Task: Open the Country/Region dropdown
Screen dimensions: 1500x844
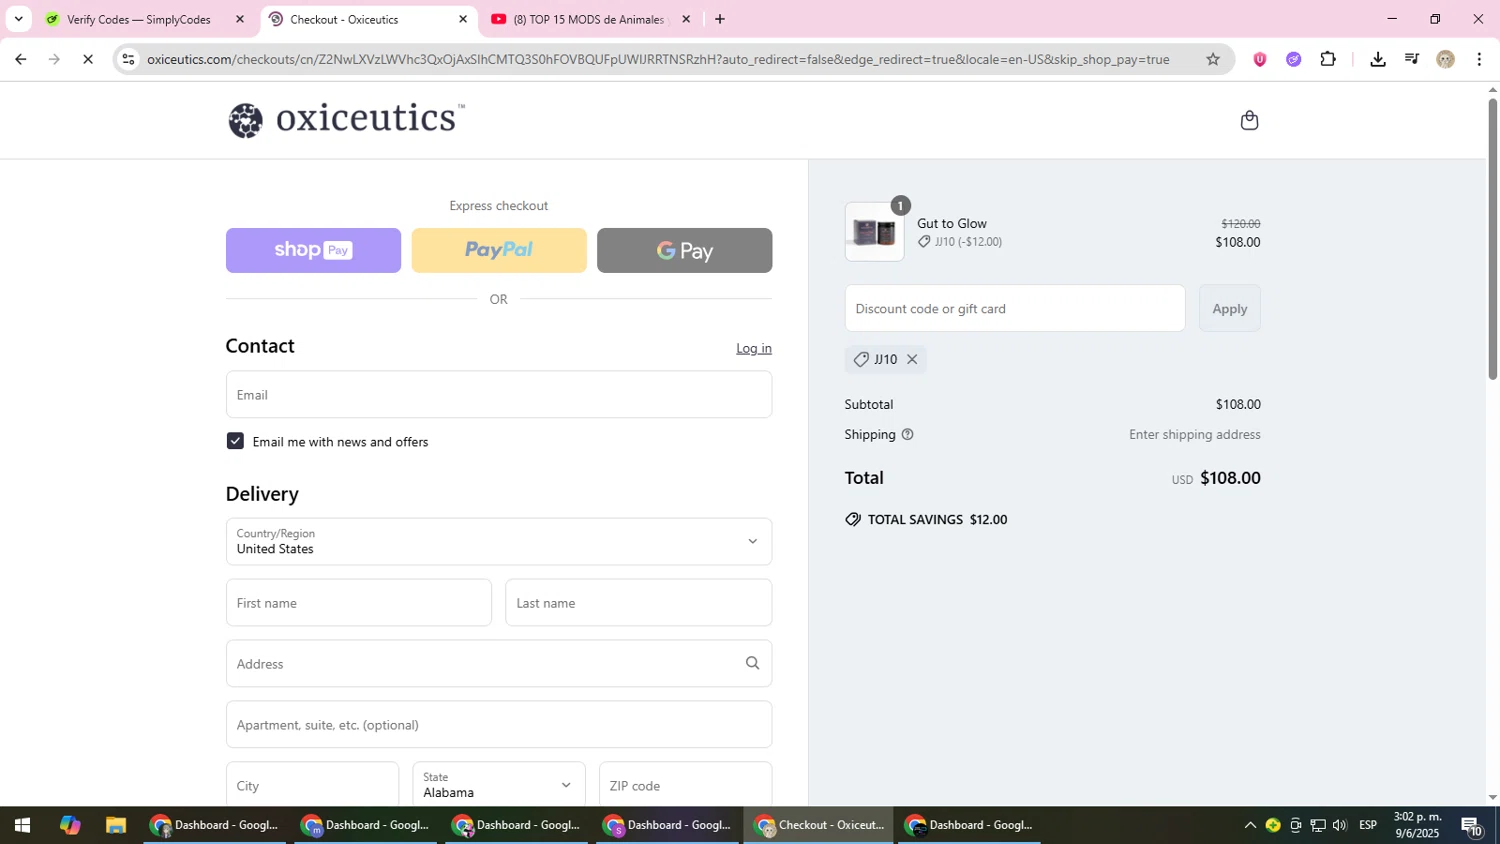Action: tap(499, 541)
